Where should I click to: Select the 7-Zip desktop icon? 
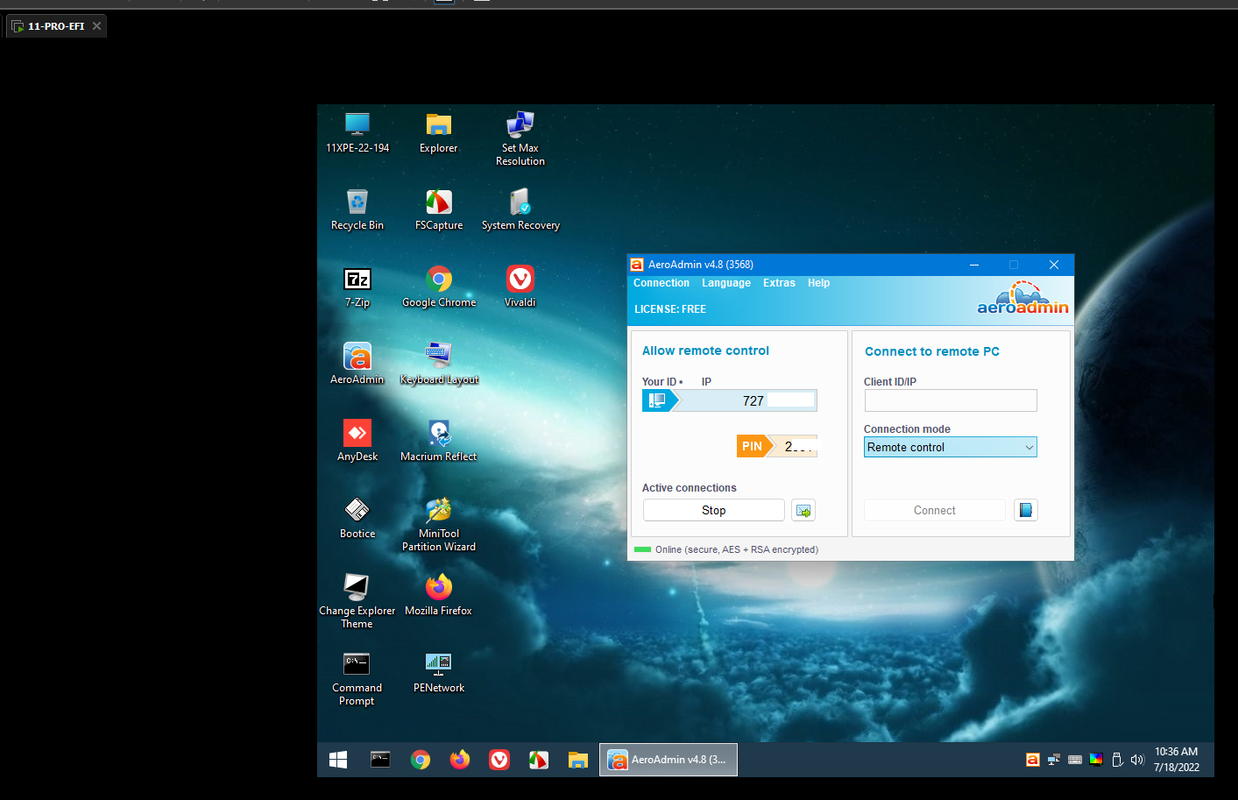point(357,287)
